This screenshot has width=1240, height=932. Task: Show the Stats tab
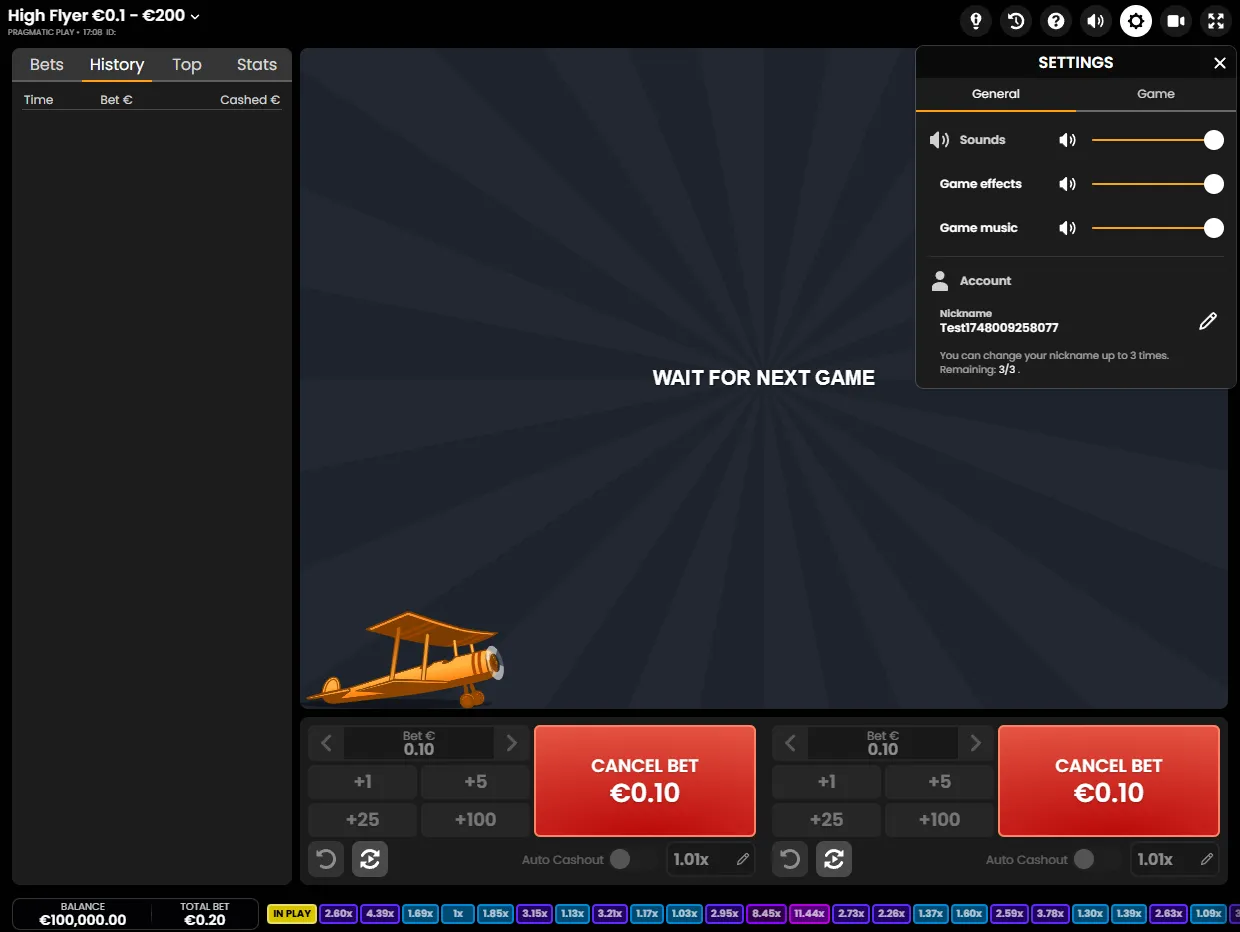coord(257,65)
